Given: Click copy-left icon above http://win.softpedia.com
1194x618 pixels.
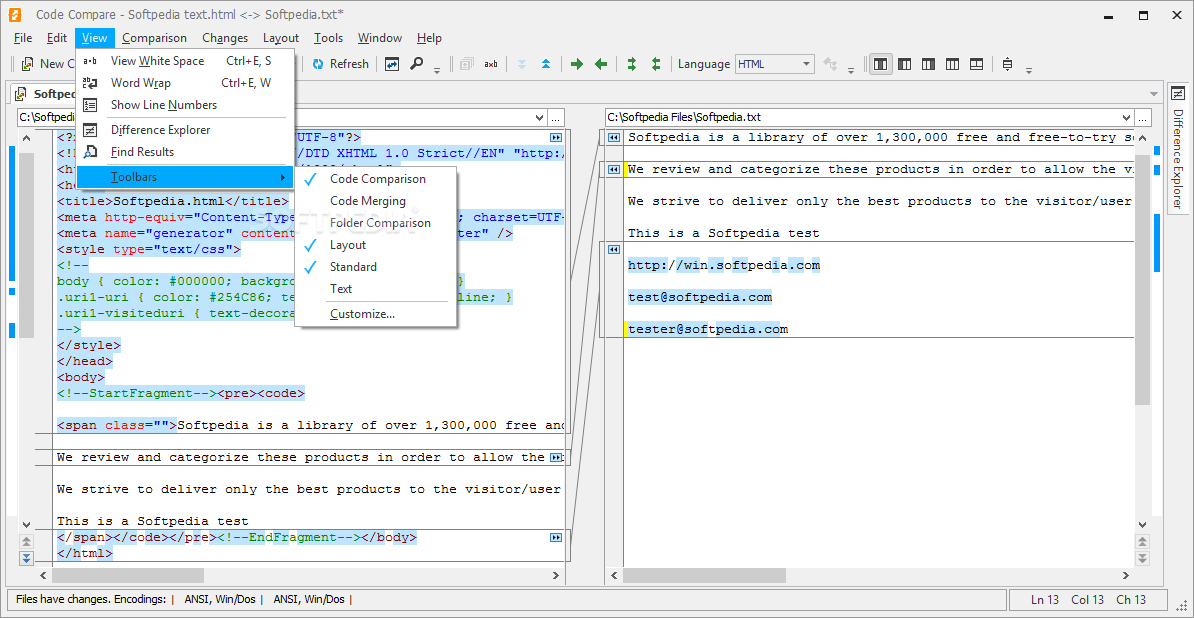Looking at the screenshot, I should point(613,249).
